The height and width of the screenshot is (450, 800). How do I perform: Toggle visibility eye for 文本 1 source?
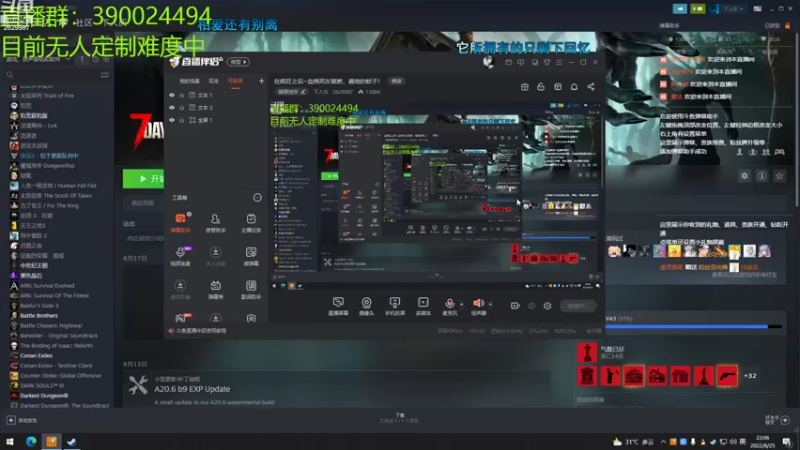pyautogui.click(x=172, y=95)
